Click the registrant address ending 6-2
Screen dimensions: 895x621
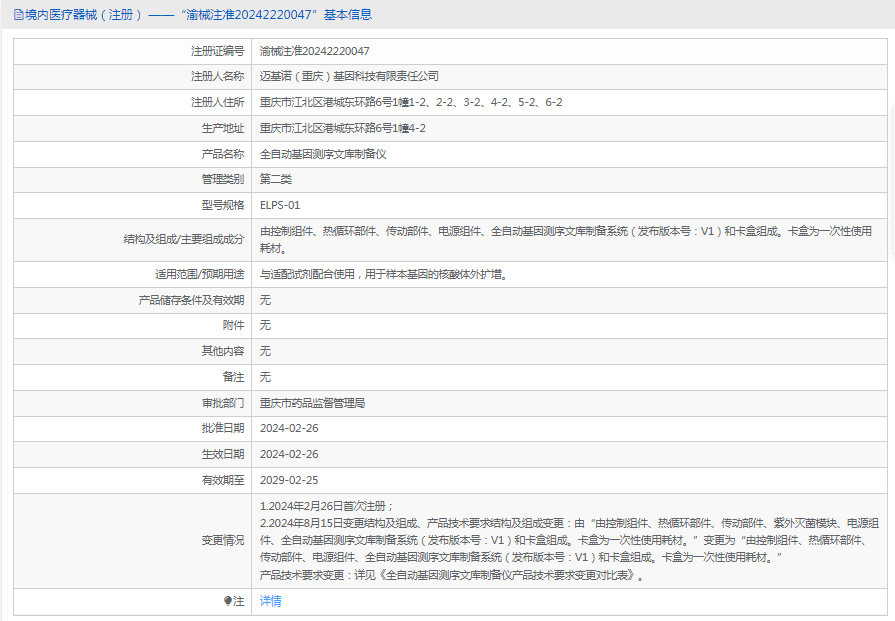tap(411, 102)
